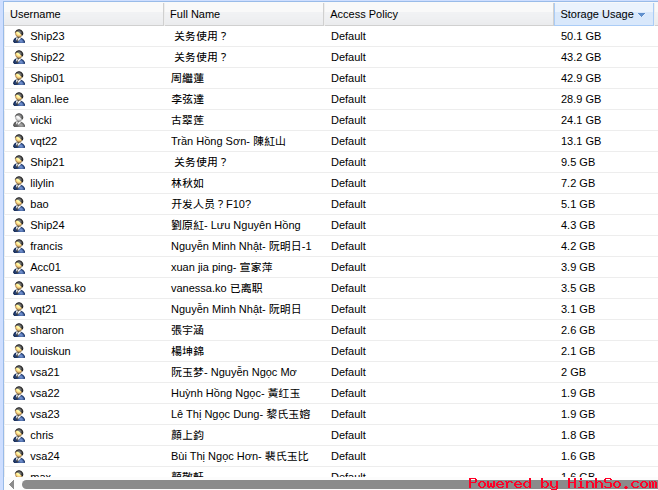Click the user icon for louiskun
The height and width of the screenshot is (490, 658).
[x=19, y=351]
